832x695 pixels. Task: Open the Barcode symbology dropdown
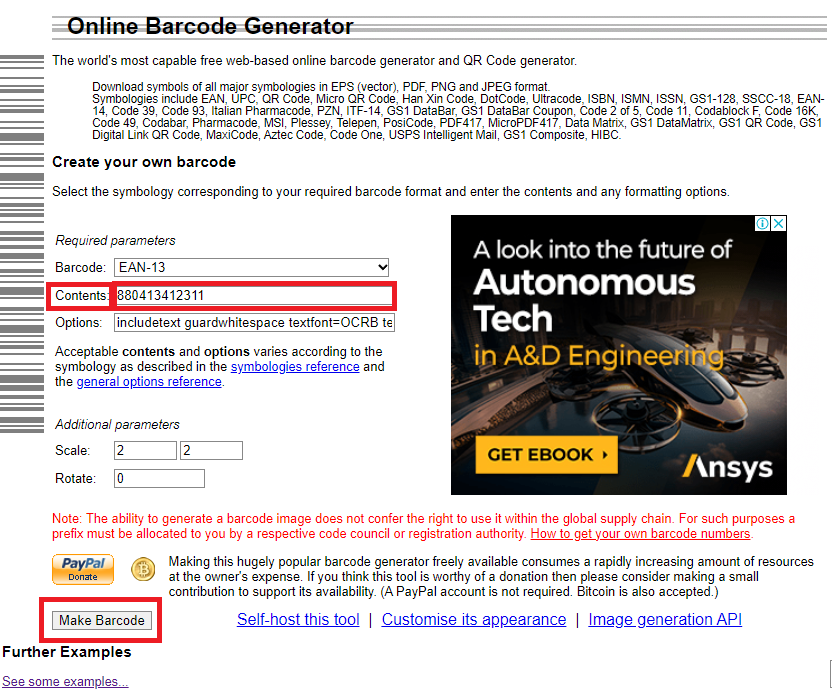tap(252, 267)
